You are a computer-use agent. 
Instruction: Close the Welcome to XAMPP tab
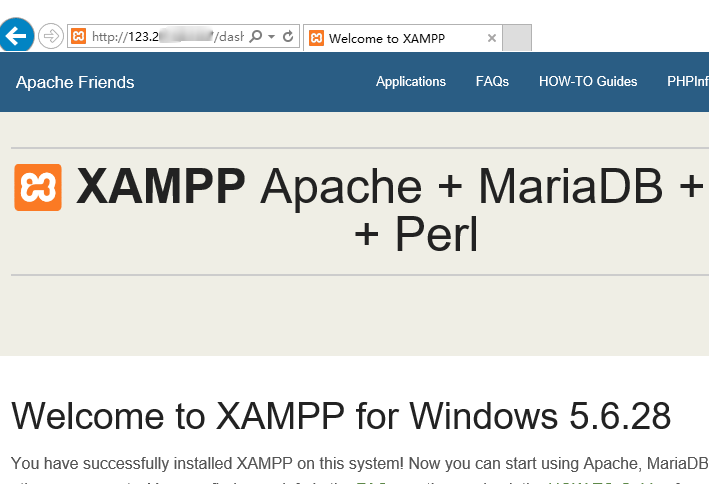click(x=492, y=38)
